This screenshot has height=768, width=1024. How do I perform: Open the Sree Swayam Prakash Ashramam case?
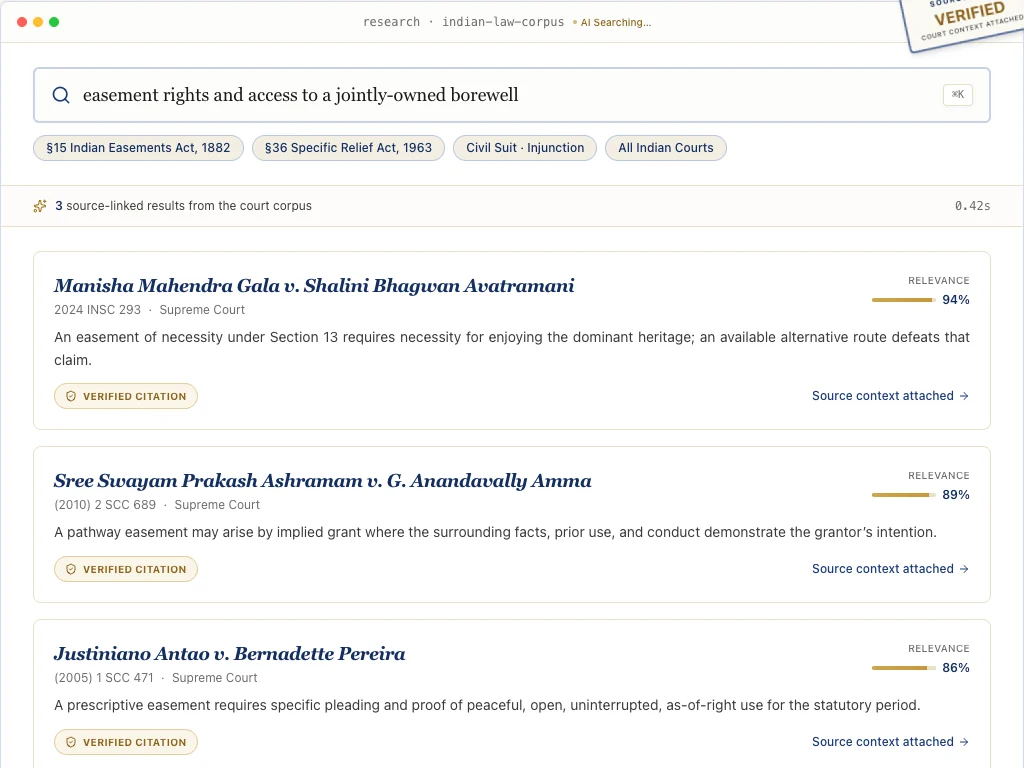(323, 481)
